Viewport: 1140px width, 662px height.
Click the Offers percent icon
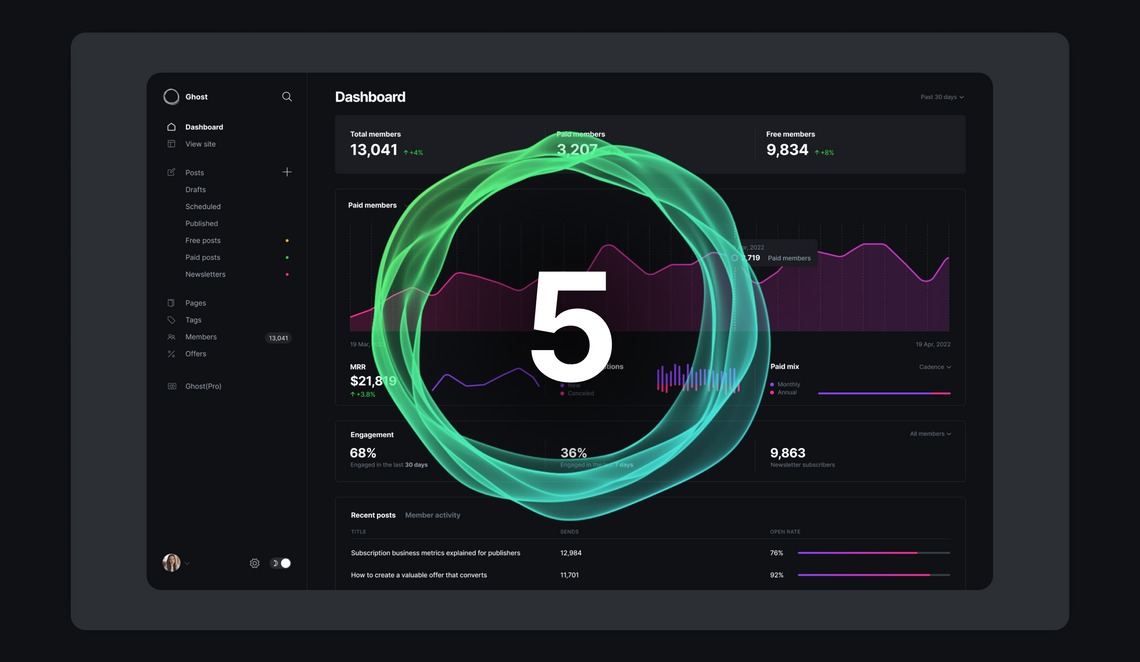click(171, 353)
